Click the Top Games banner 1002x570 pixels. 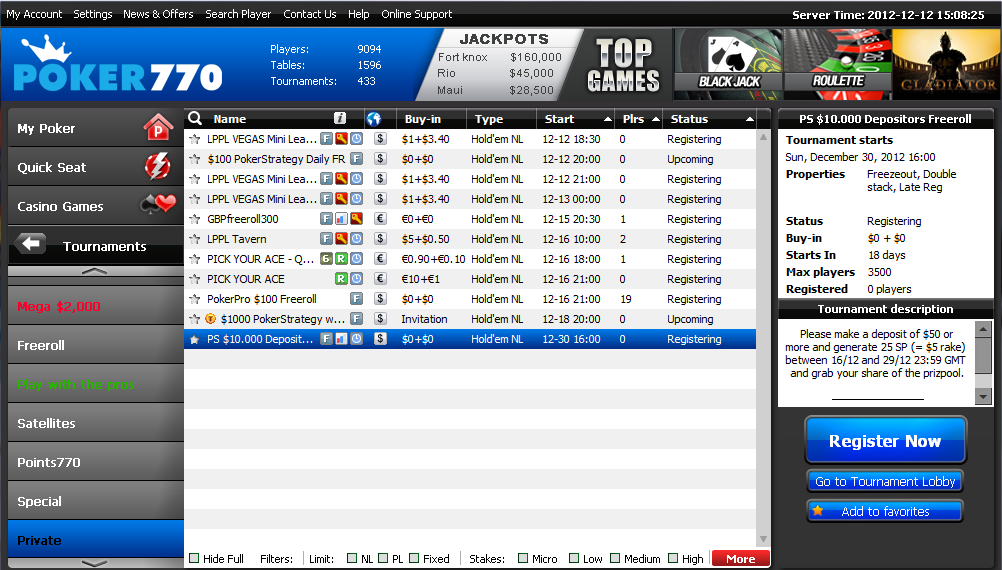click(623, 65)
